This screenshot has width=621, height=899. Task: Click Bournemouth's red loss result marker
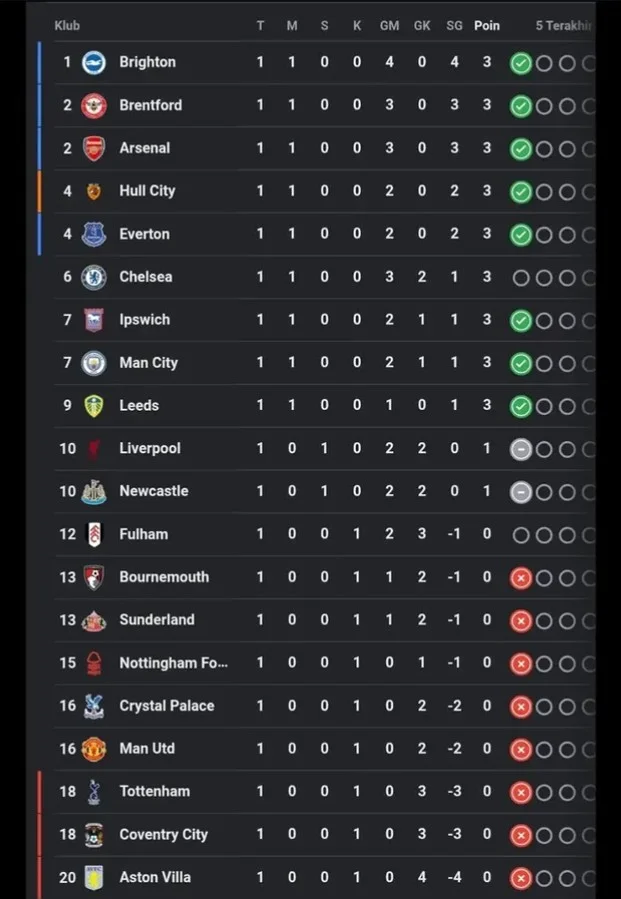521,578
